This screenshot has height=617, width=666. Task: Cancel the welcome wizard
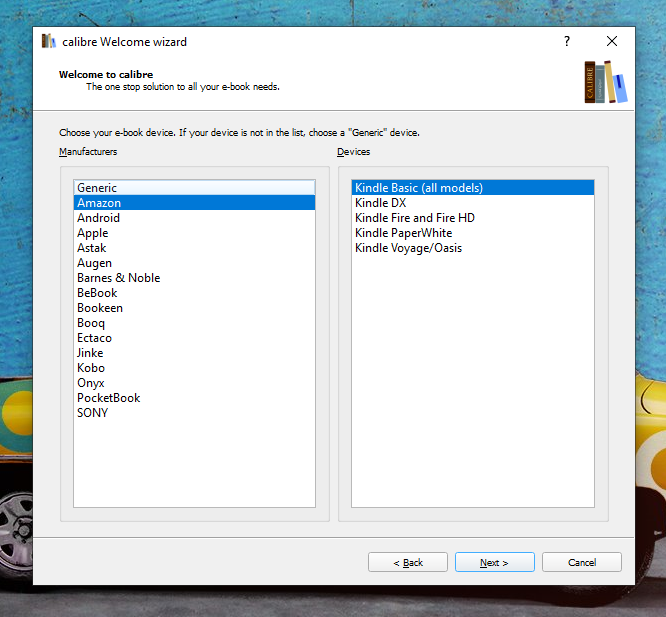(x=581, y=562)
